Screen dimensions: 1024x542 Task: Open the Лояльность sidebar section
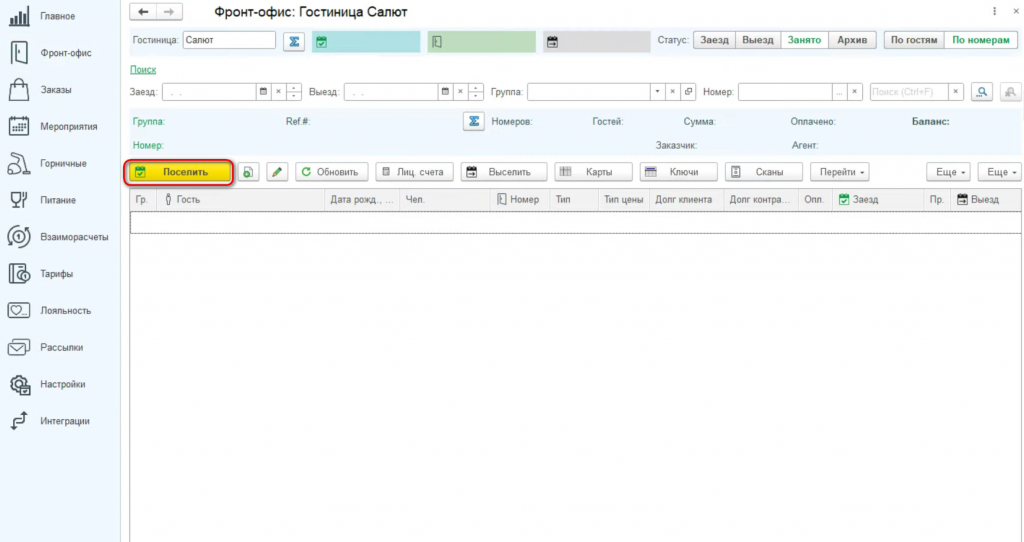49,310
